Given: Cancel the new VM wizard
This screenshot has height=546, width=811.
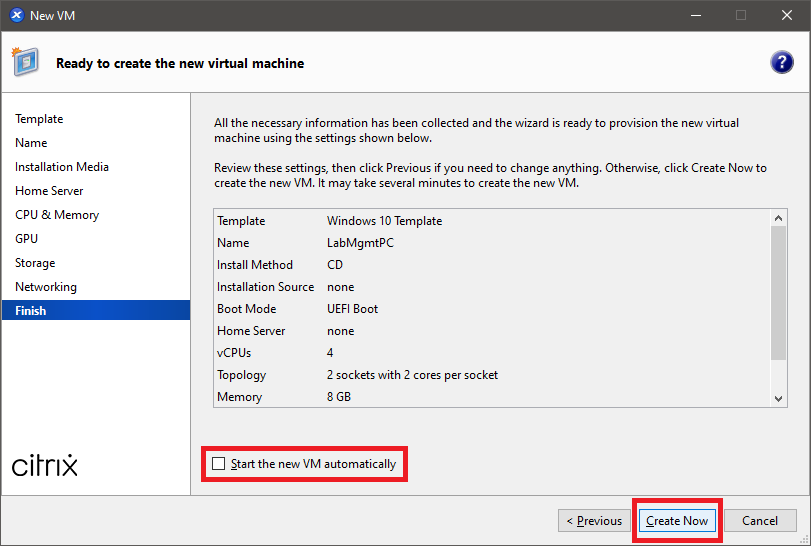Looking at the screenshot, I should [x=760, y=521].
